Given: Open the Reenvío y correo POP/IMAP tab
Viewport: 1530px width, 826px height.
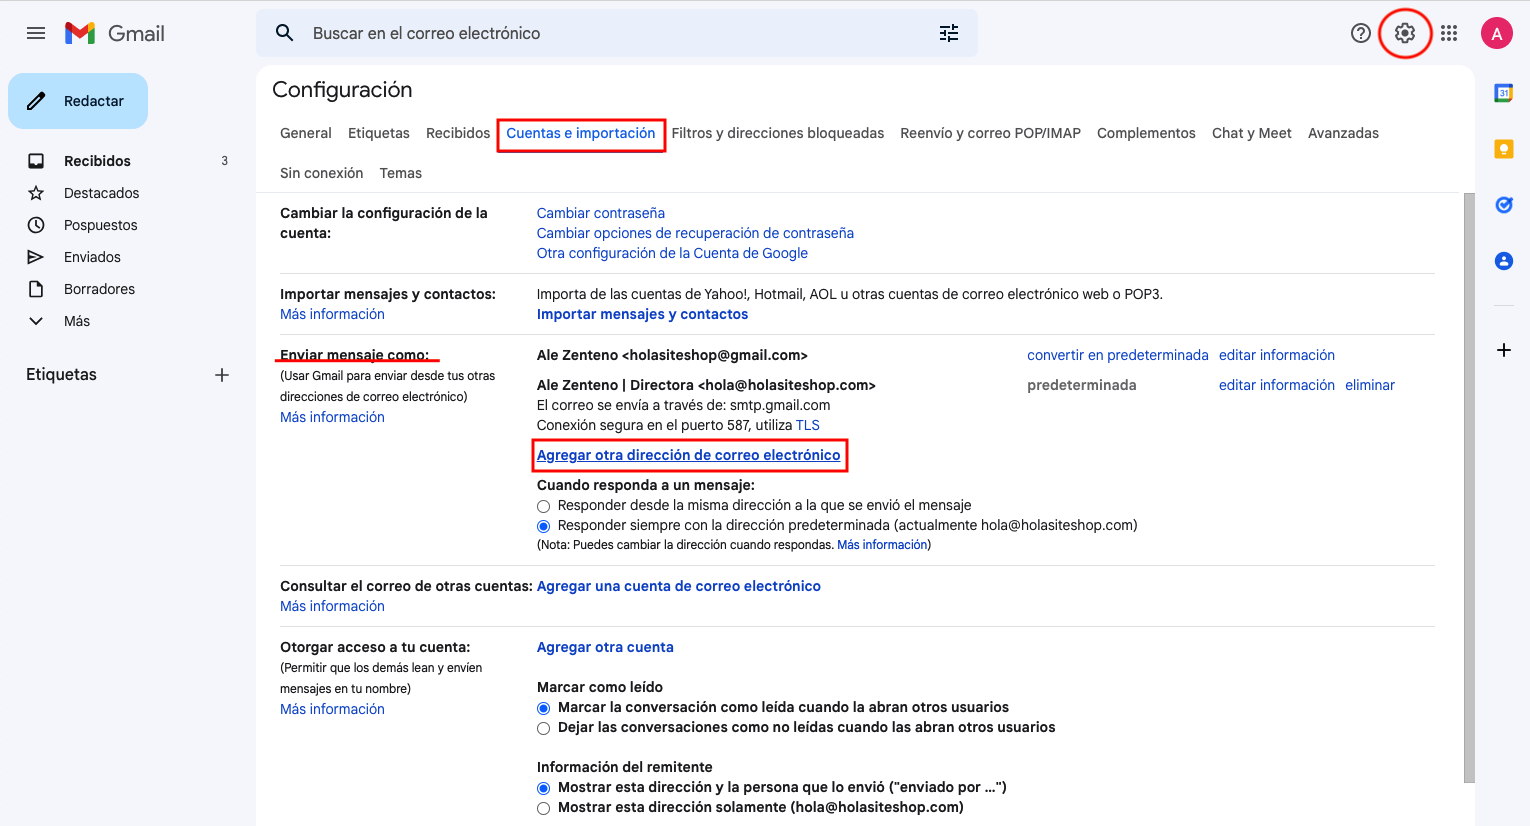Looking at the screenshot, I should 990,133.
